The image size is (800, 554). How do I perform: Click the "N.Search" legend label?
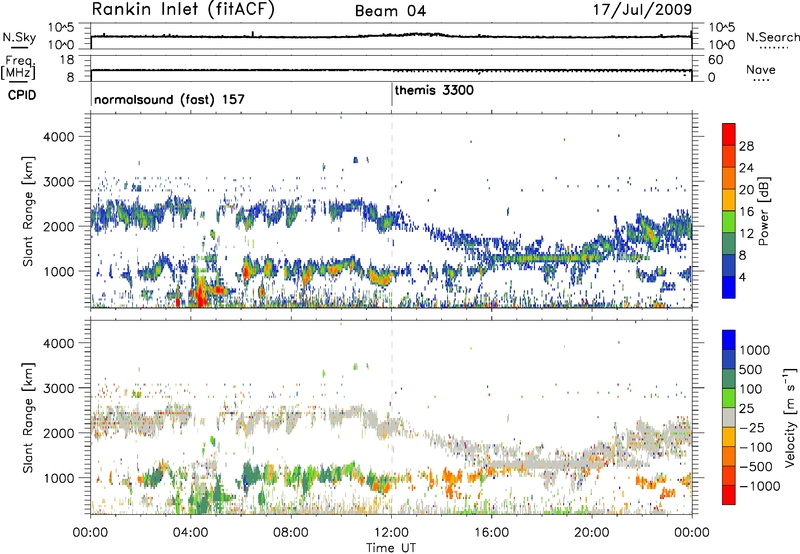click(x=772, y=37)
